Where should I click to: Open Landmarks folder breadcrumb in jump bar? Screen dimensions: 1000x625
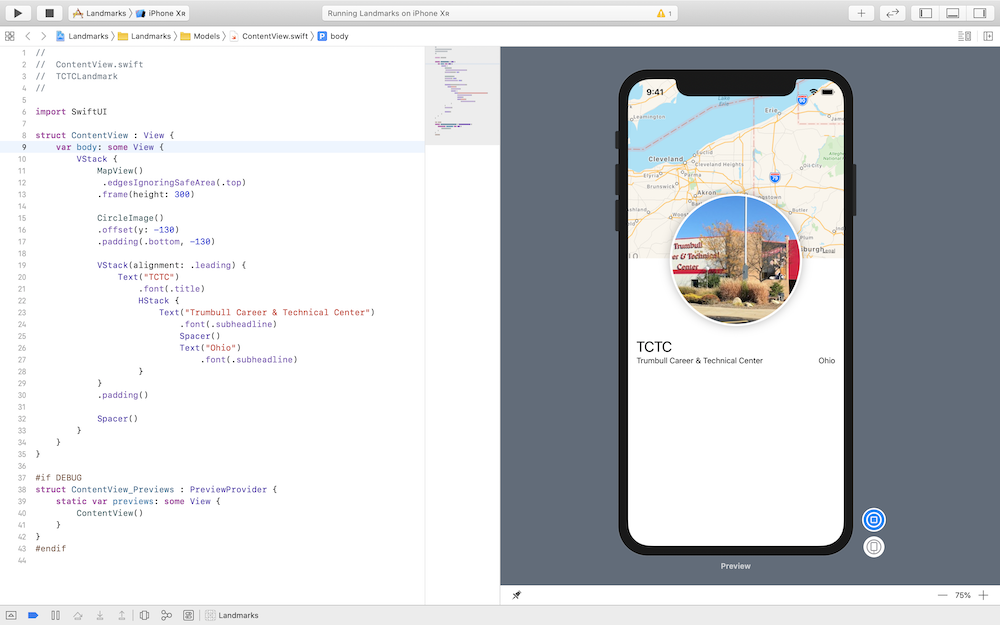click(145, 36)
